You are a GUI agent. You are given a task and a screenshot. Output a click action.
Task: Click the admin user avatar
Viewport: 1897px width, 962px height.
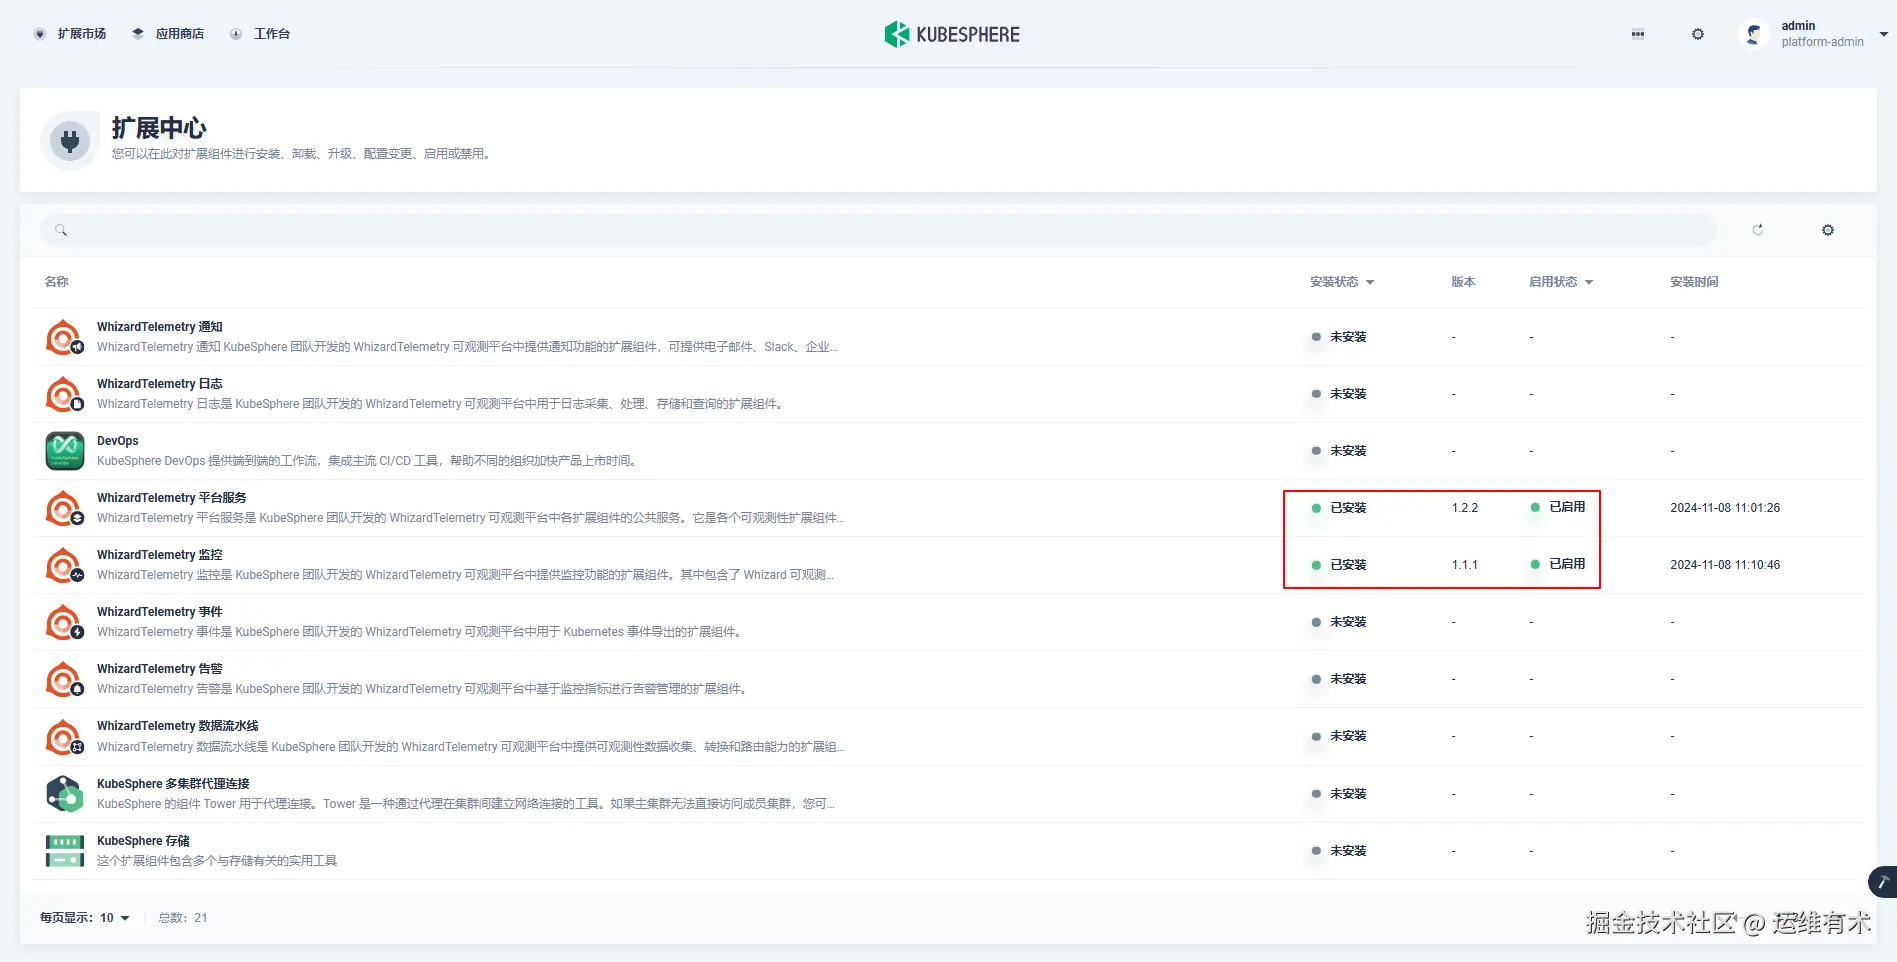(1753, 34)
